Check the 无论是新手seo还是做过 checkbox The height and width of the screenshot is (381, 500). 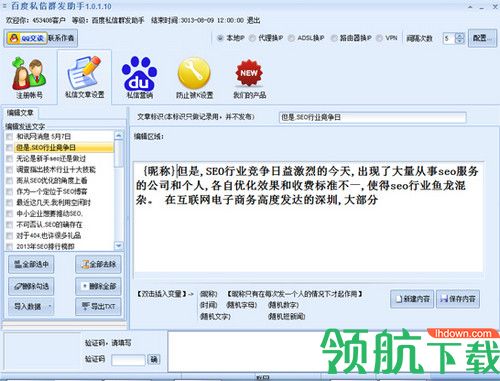click(10, 158)
